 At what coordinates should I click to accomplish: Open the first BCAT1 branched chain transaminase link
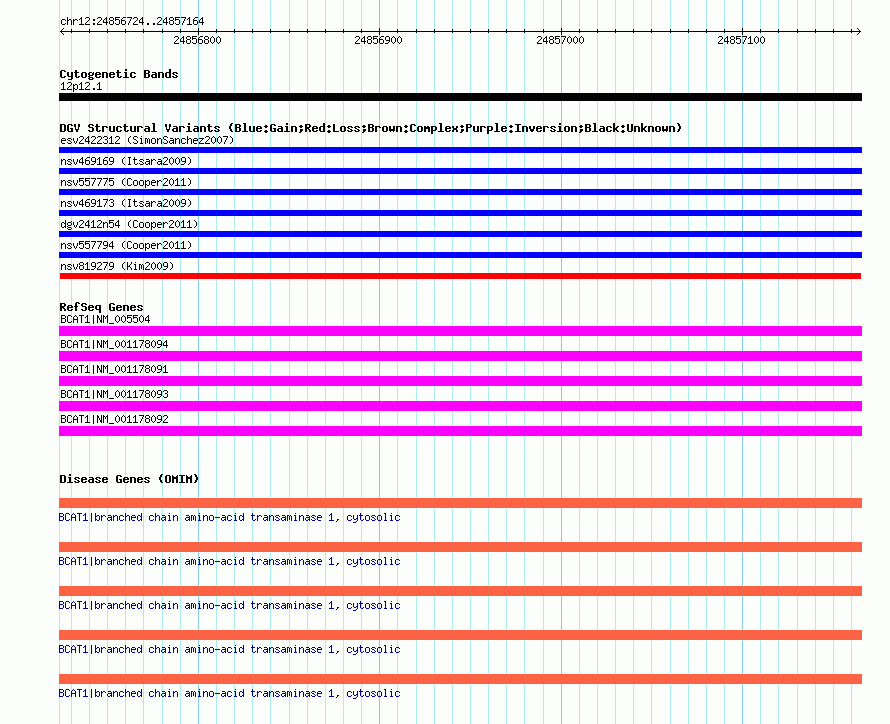(229, 517)
